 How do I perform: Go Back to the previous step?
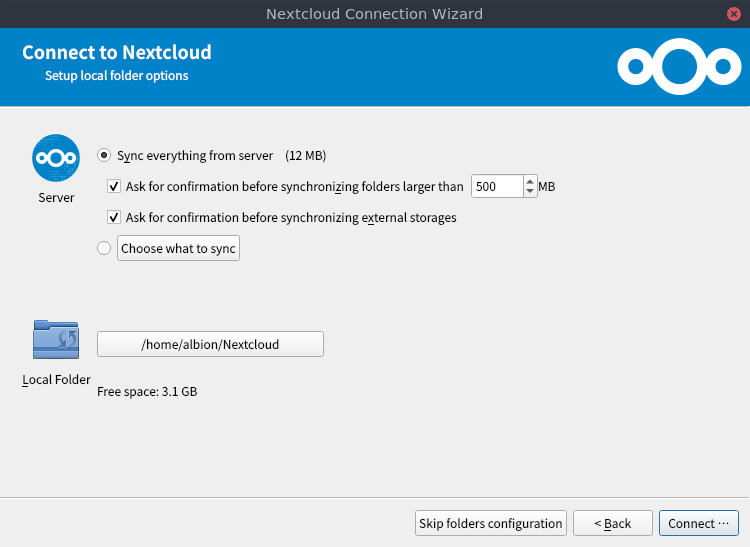pyautogui.click(x=613, y=523)
